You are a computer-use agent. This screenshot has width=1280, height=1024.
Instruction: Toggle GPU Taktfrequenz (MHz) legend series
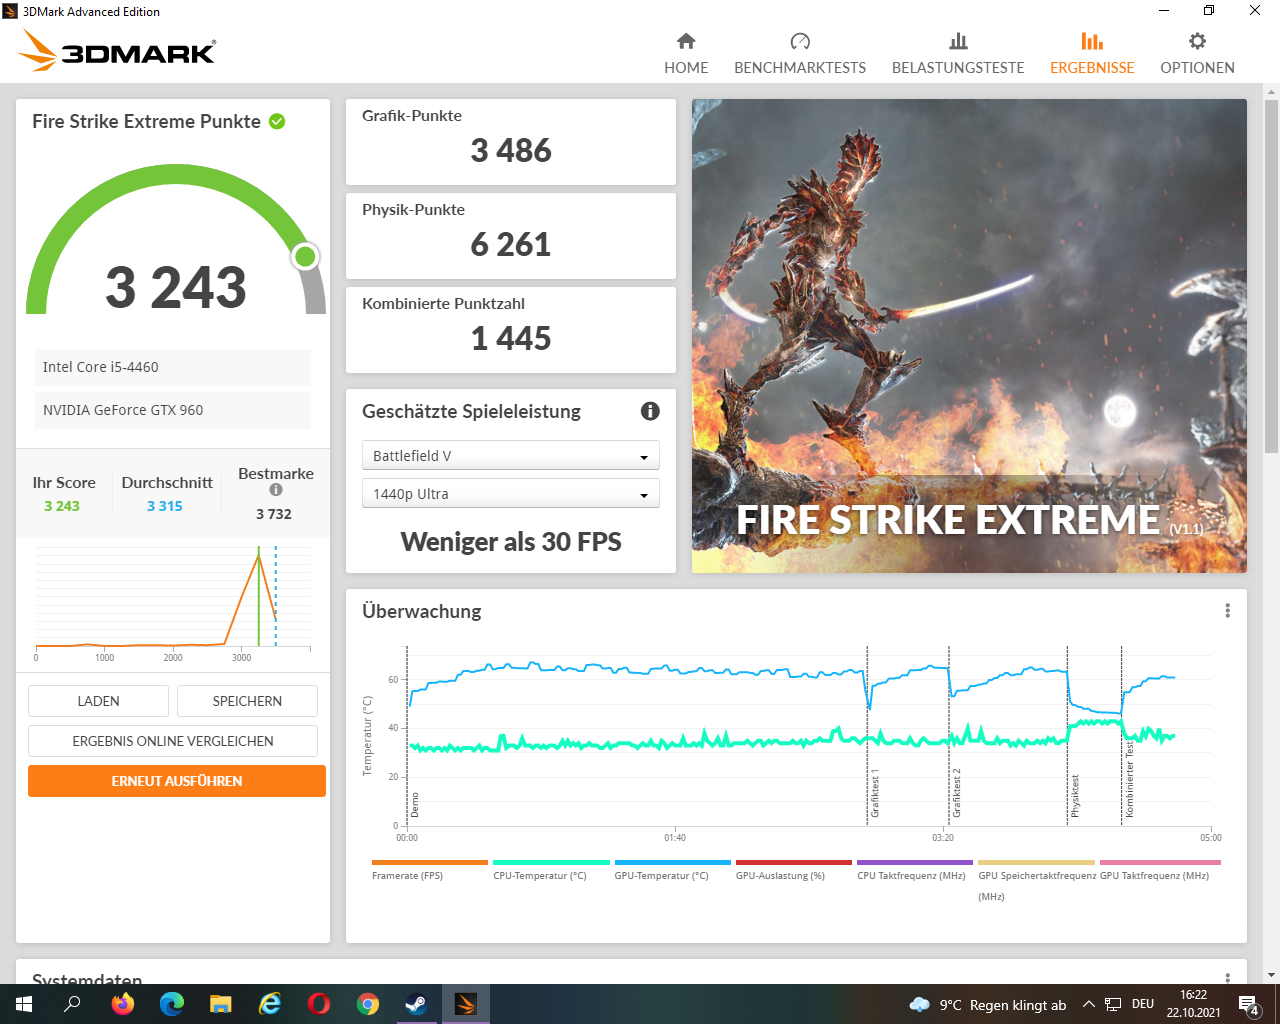(1159, 870)
